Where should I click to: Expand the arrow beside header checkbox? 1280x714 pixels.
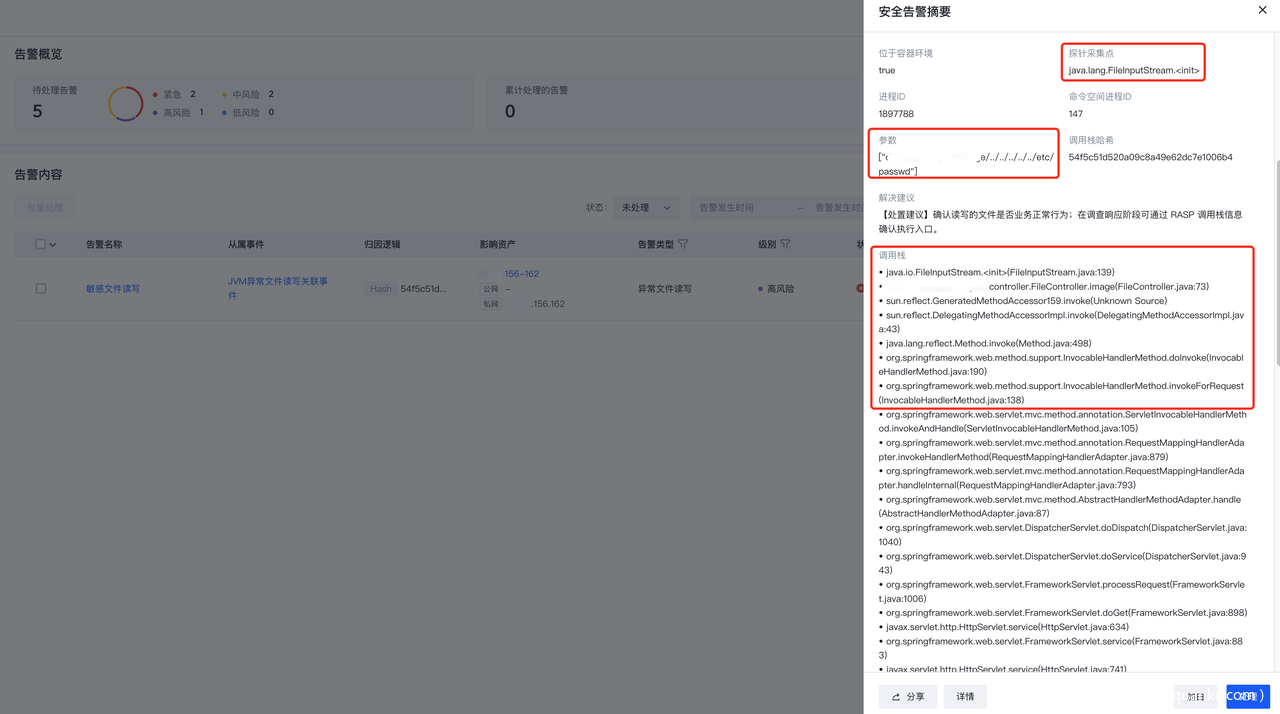pyautogui.click(x=53, y=245)
